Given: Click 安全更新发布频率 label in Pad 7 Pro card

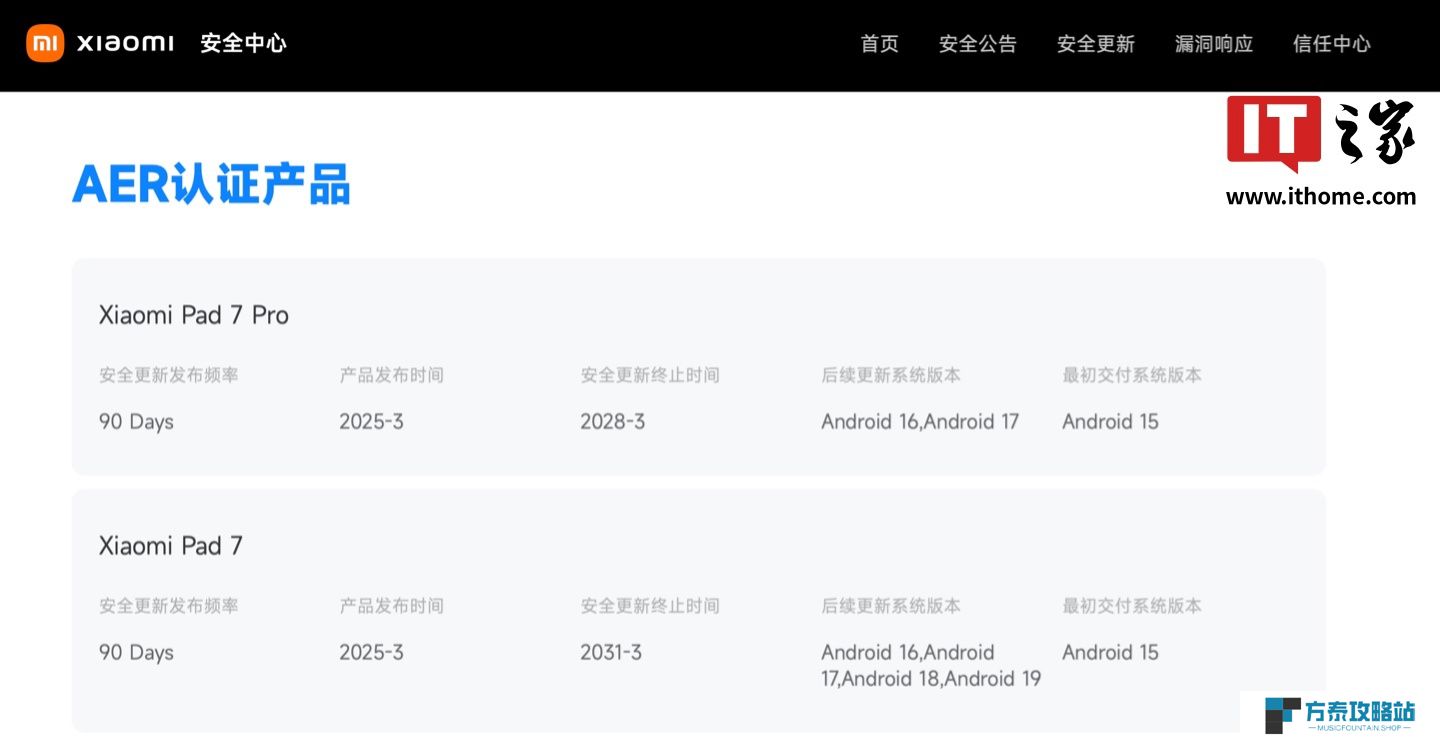Looking at the screenshot, I should click(x=169, y=376).
